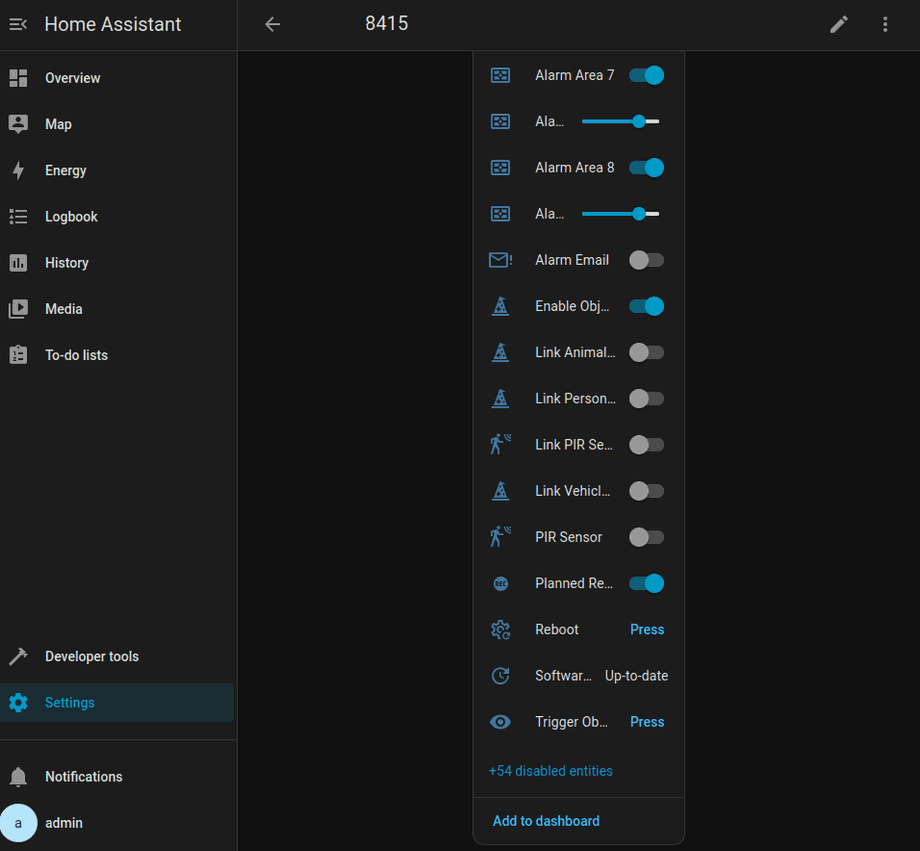Open the three-dot overflow menu
The height and width of the screenshot is (851, 920).
(x=885, y=24)
